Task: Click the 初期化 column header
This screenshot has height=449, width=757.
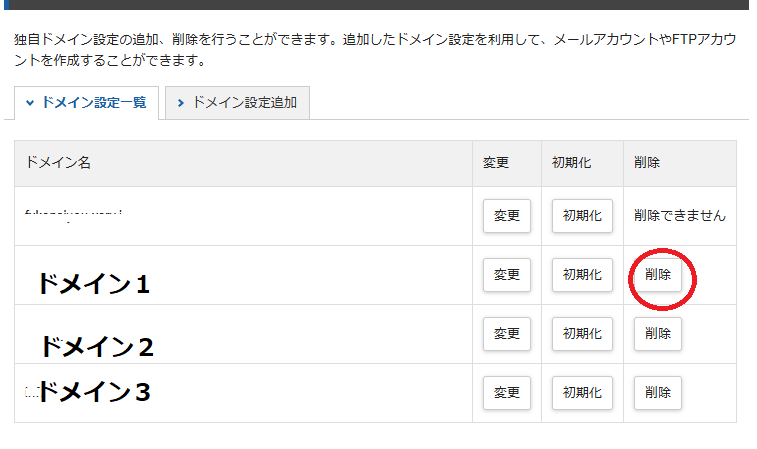Action: [x=572, y=163]
